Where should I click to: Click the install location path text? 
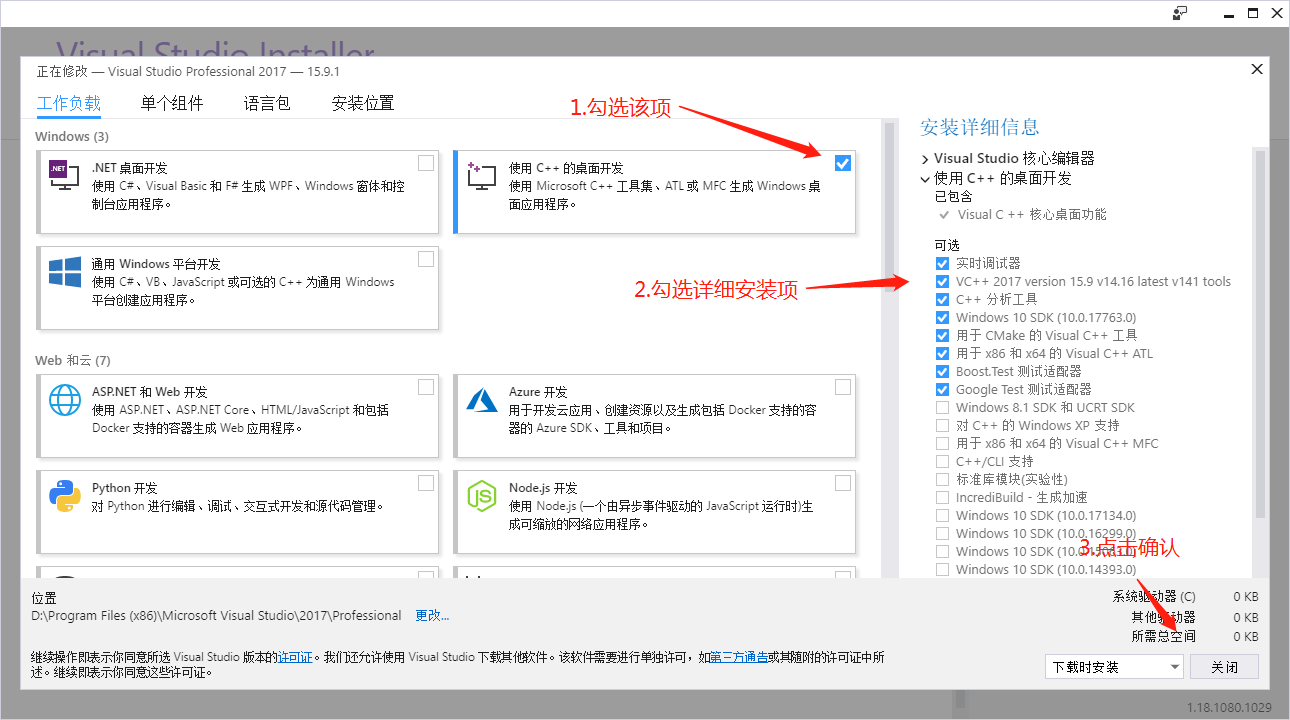coord(216,616)
